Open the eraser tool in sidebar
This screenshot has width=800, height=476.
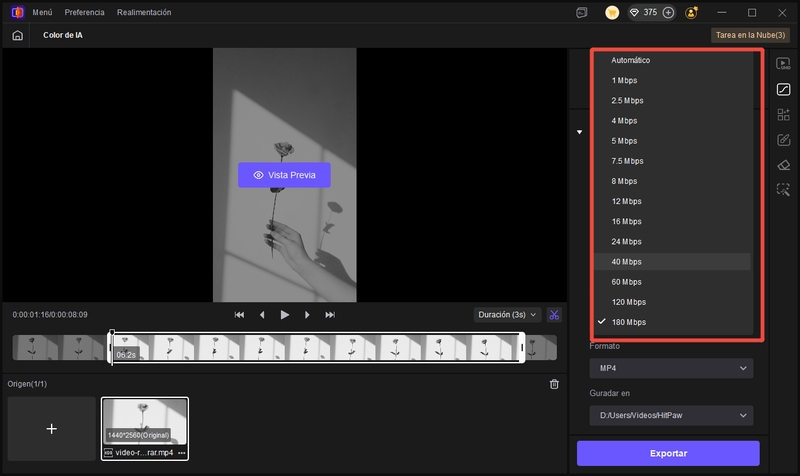tap(784, 164)
